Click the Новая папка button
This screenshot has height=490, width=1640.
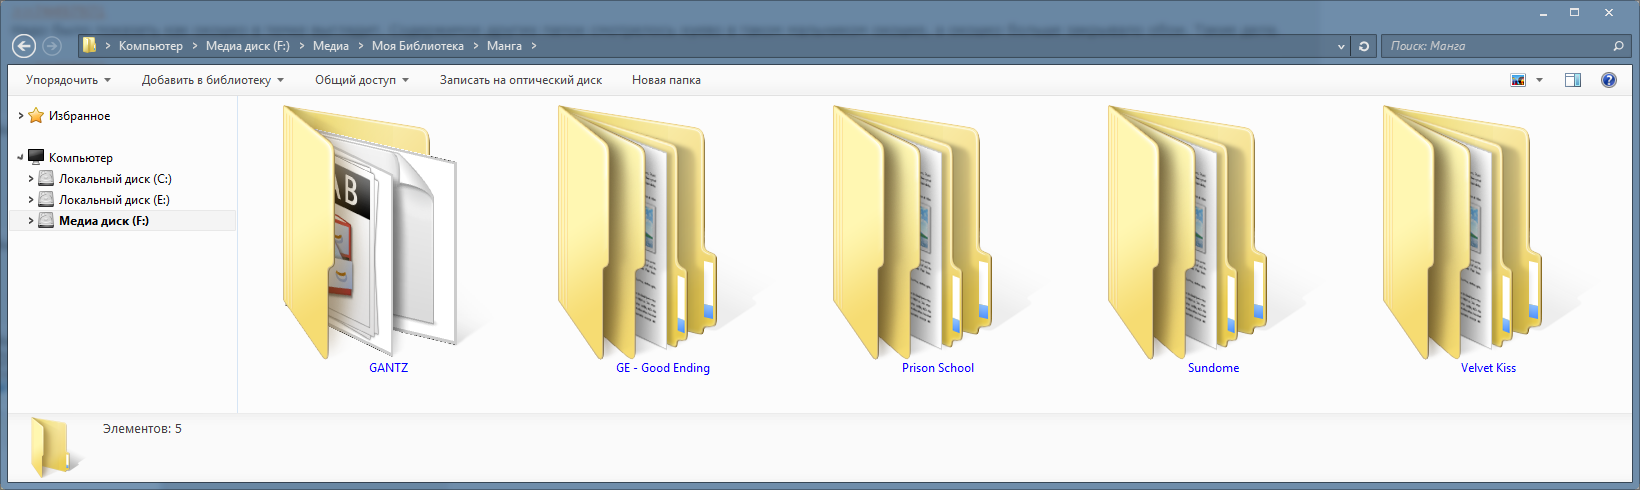click(x=666, y=80)
